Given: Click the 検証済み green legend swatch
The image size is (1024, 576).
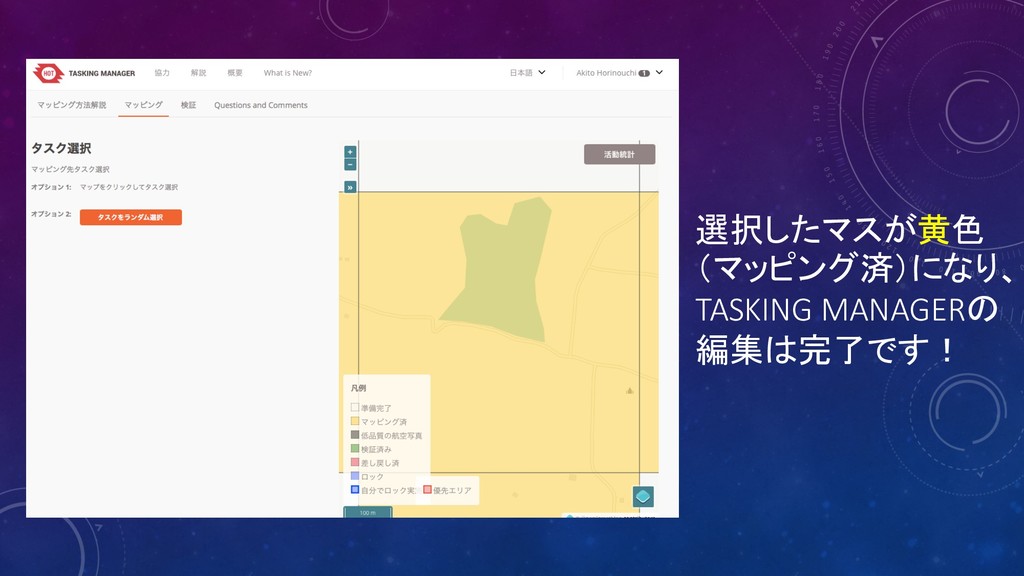Looking at the screenshot, I should coord(355,448).
